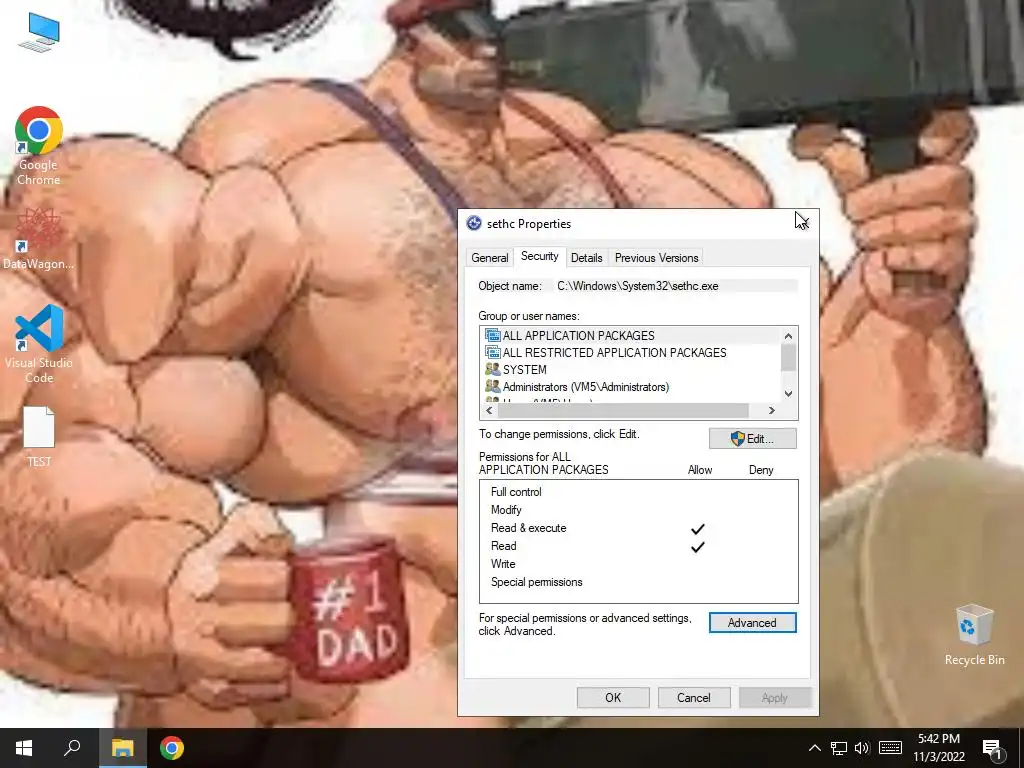Click the Allow checkmark for Read
This screenshot has height=768, width=1024.
point(698,547)
